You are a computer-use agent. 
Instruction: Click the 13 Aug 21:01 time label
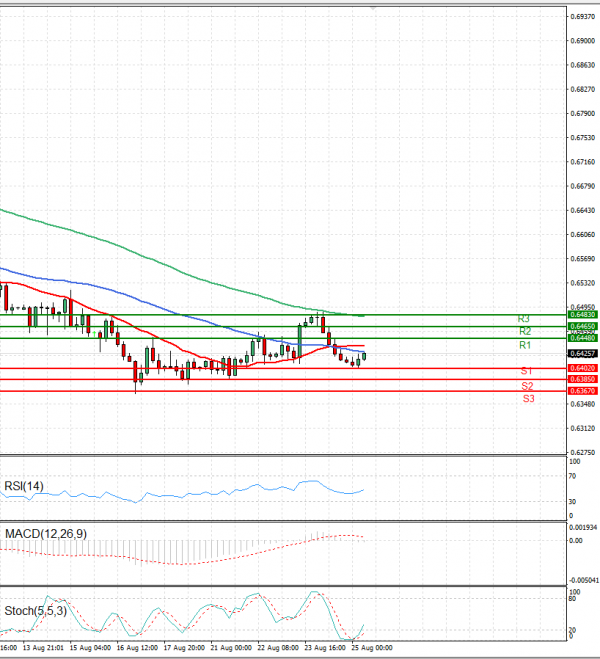[43, 648]
